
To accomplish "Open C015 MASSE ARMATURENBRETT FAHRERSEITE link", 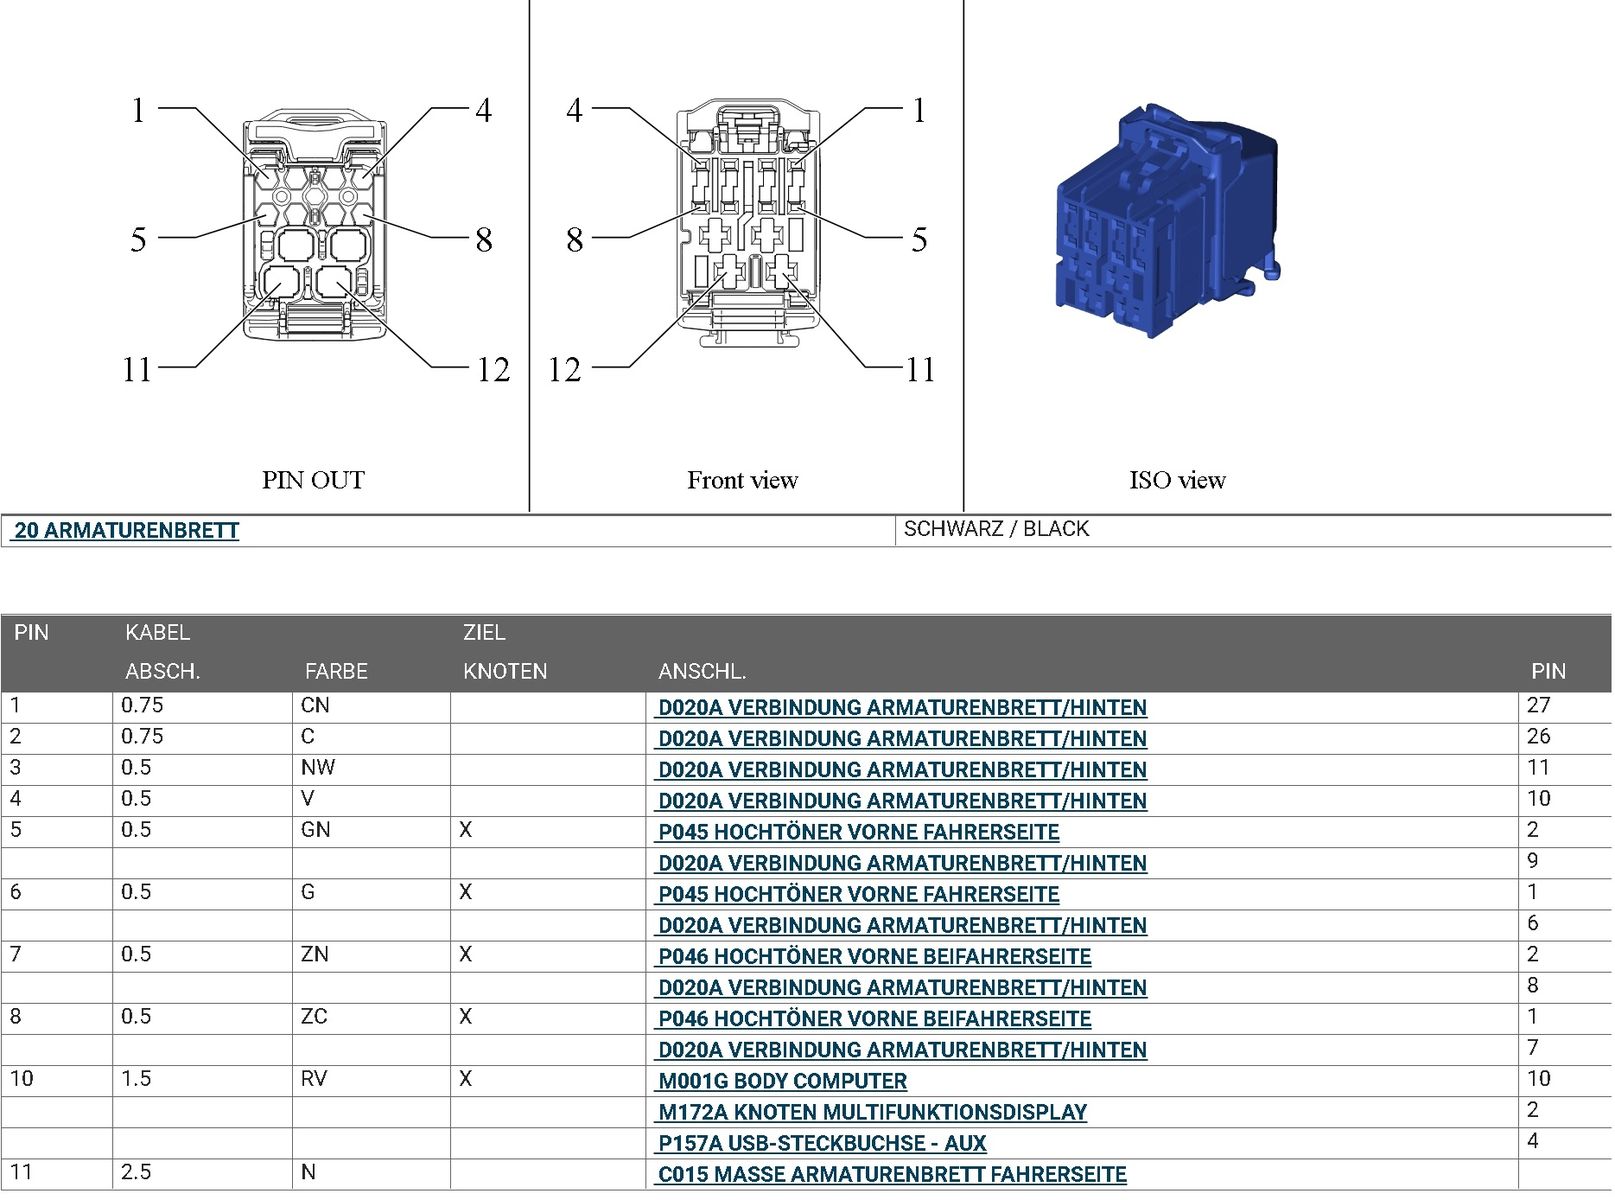I will pyautogui.click(x=891, y=1175).
